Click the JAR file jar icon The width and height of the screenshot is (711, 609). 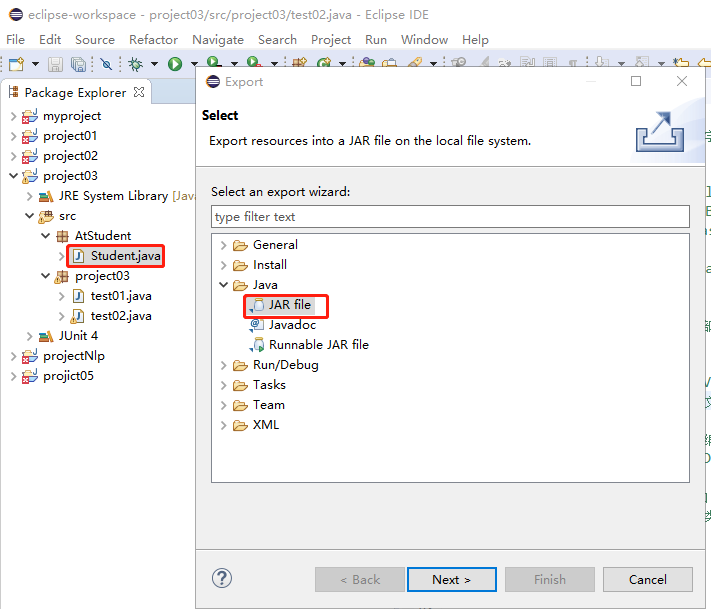tap(257, 305)
